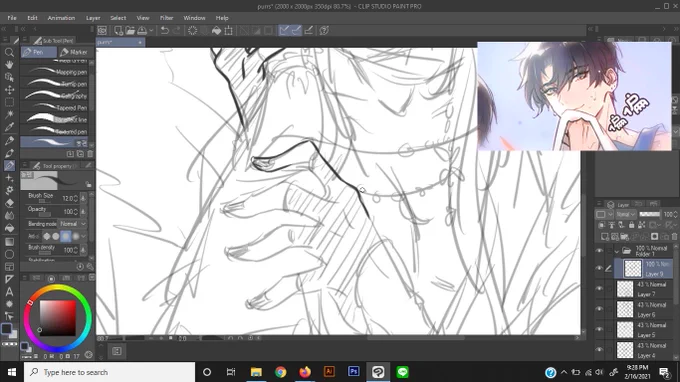Select the Auto select magic wand tool
The image size is (680, 382).
9,114
